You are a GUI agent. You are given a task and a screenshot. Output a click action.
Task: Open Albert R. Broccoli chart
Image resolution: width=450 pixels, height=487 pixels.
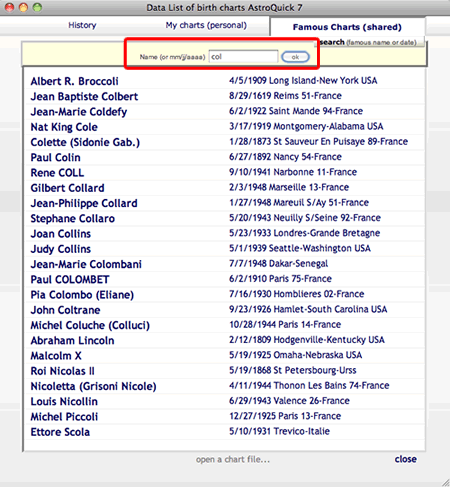pos(75,81)
